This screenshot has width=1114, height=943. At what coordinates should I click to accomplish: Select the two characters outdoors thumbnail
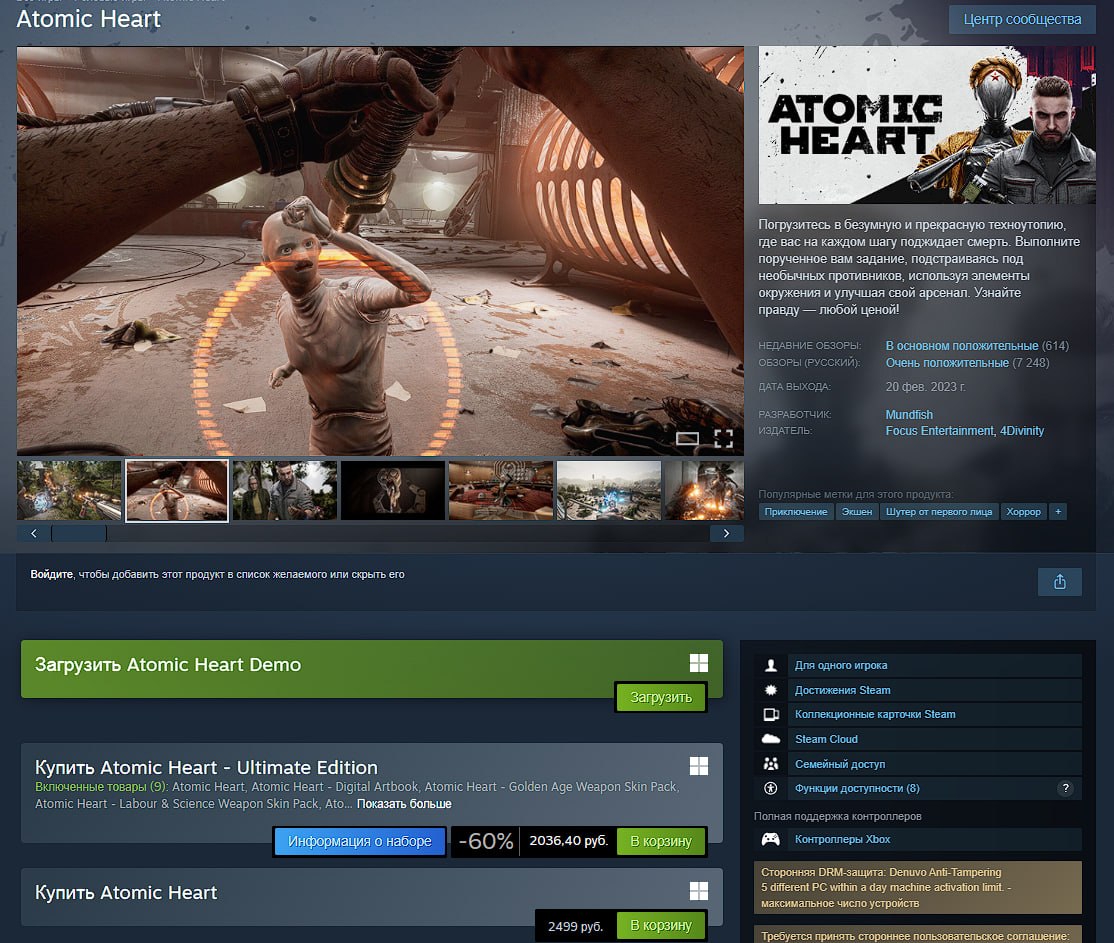pyautogui.click(x=285, y=490)
